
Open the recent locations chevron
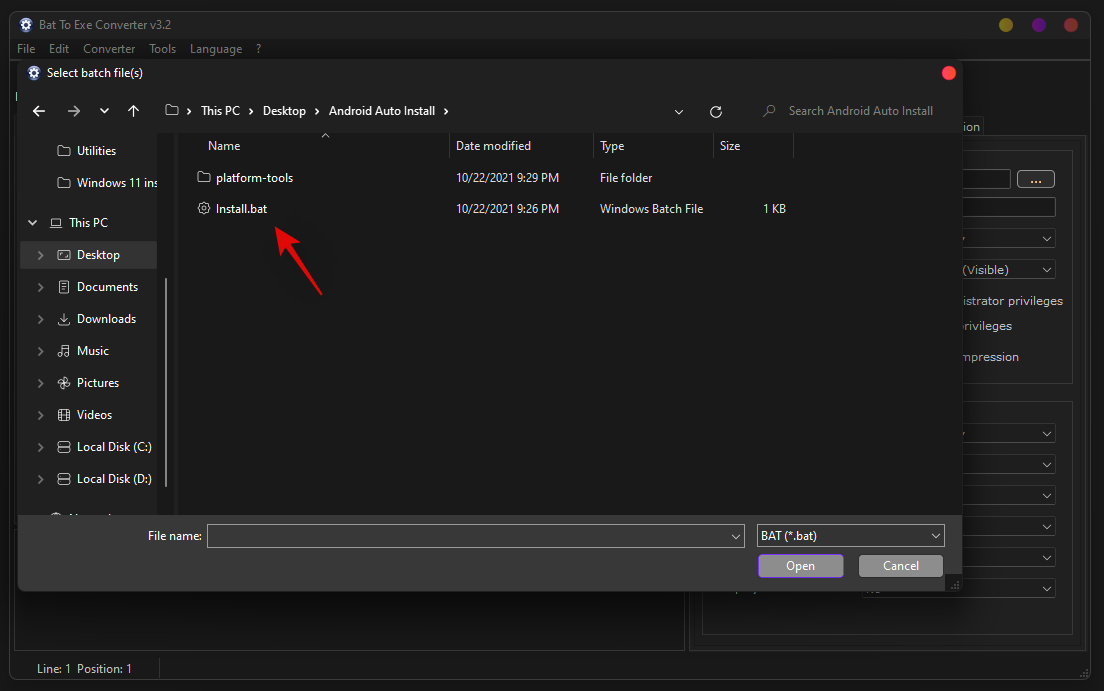click(x=104, y=111)
